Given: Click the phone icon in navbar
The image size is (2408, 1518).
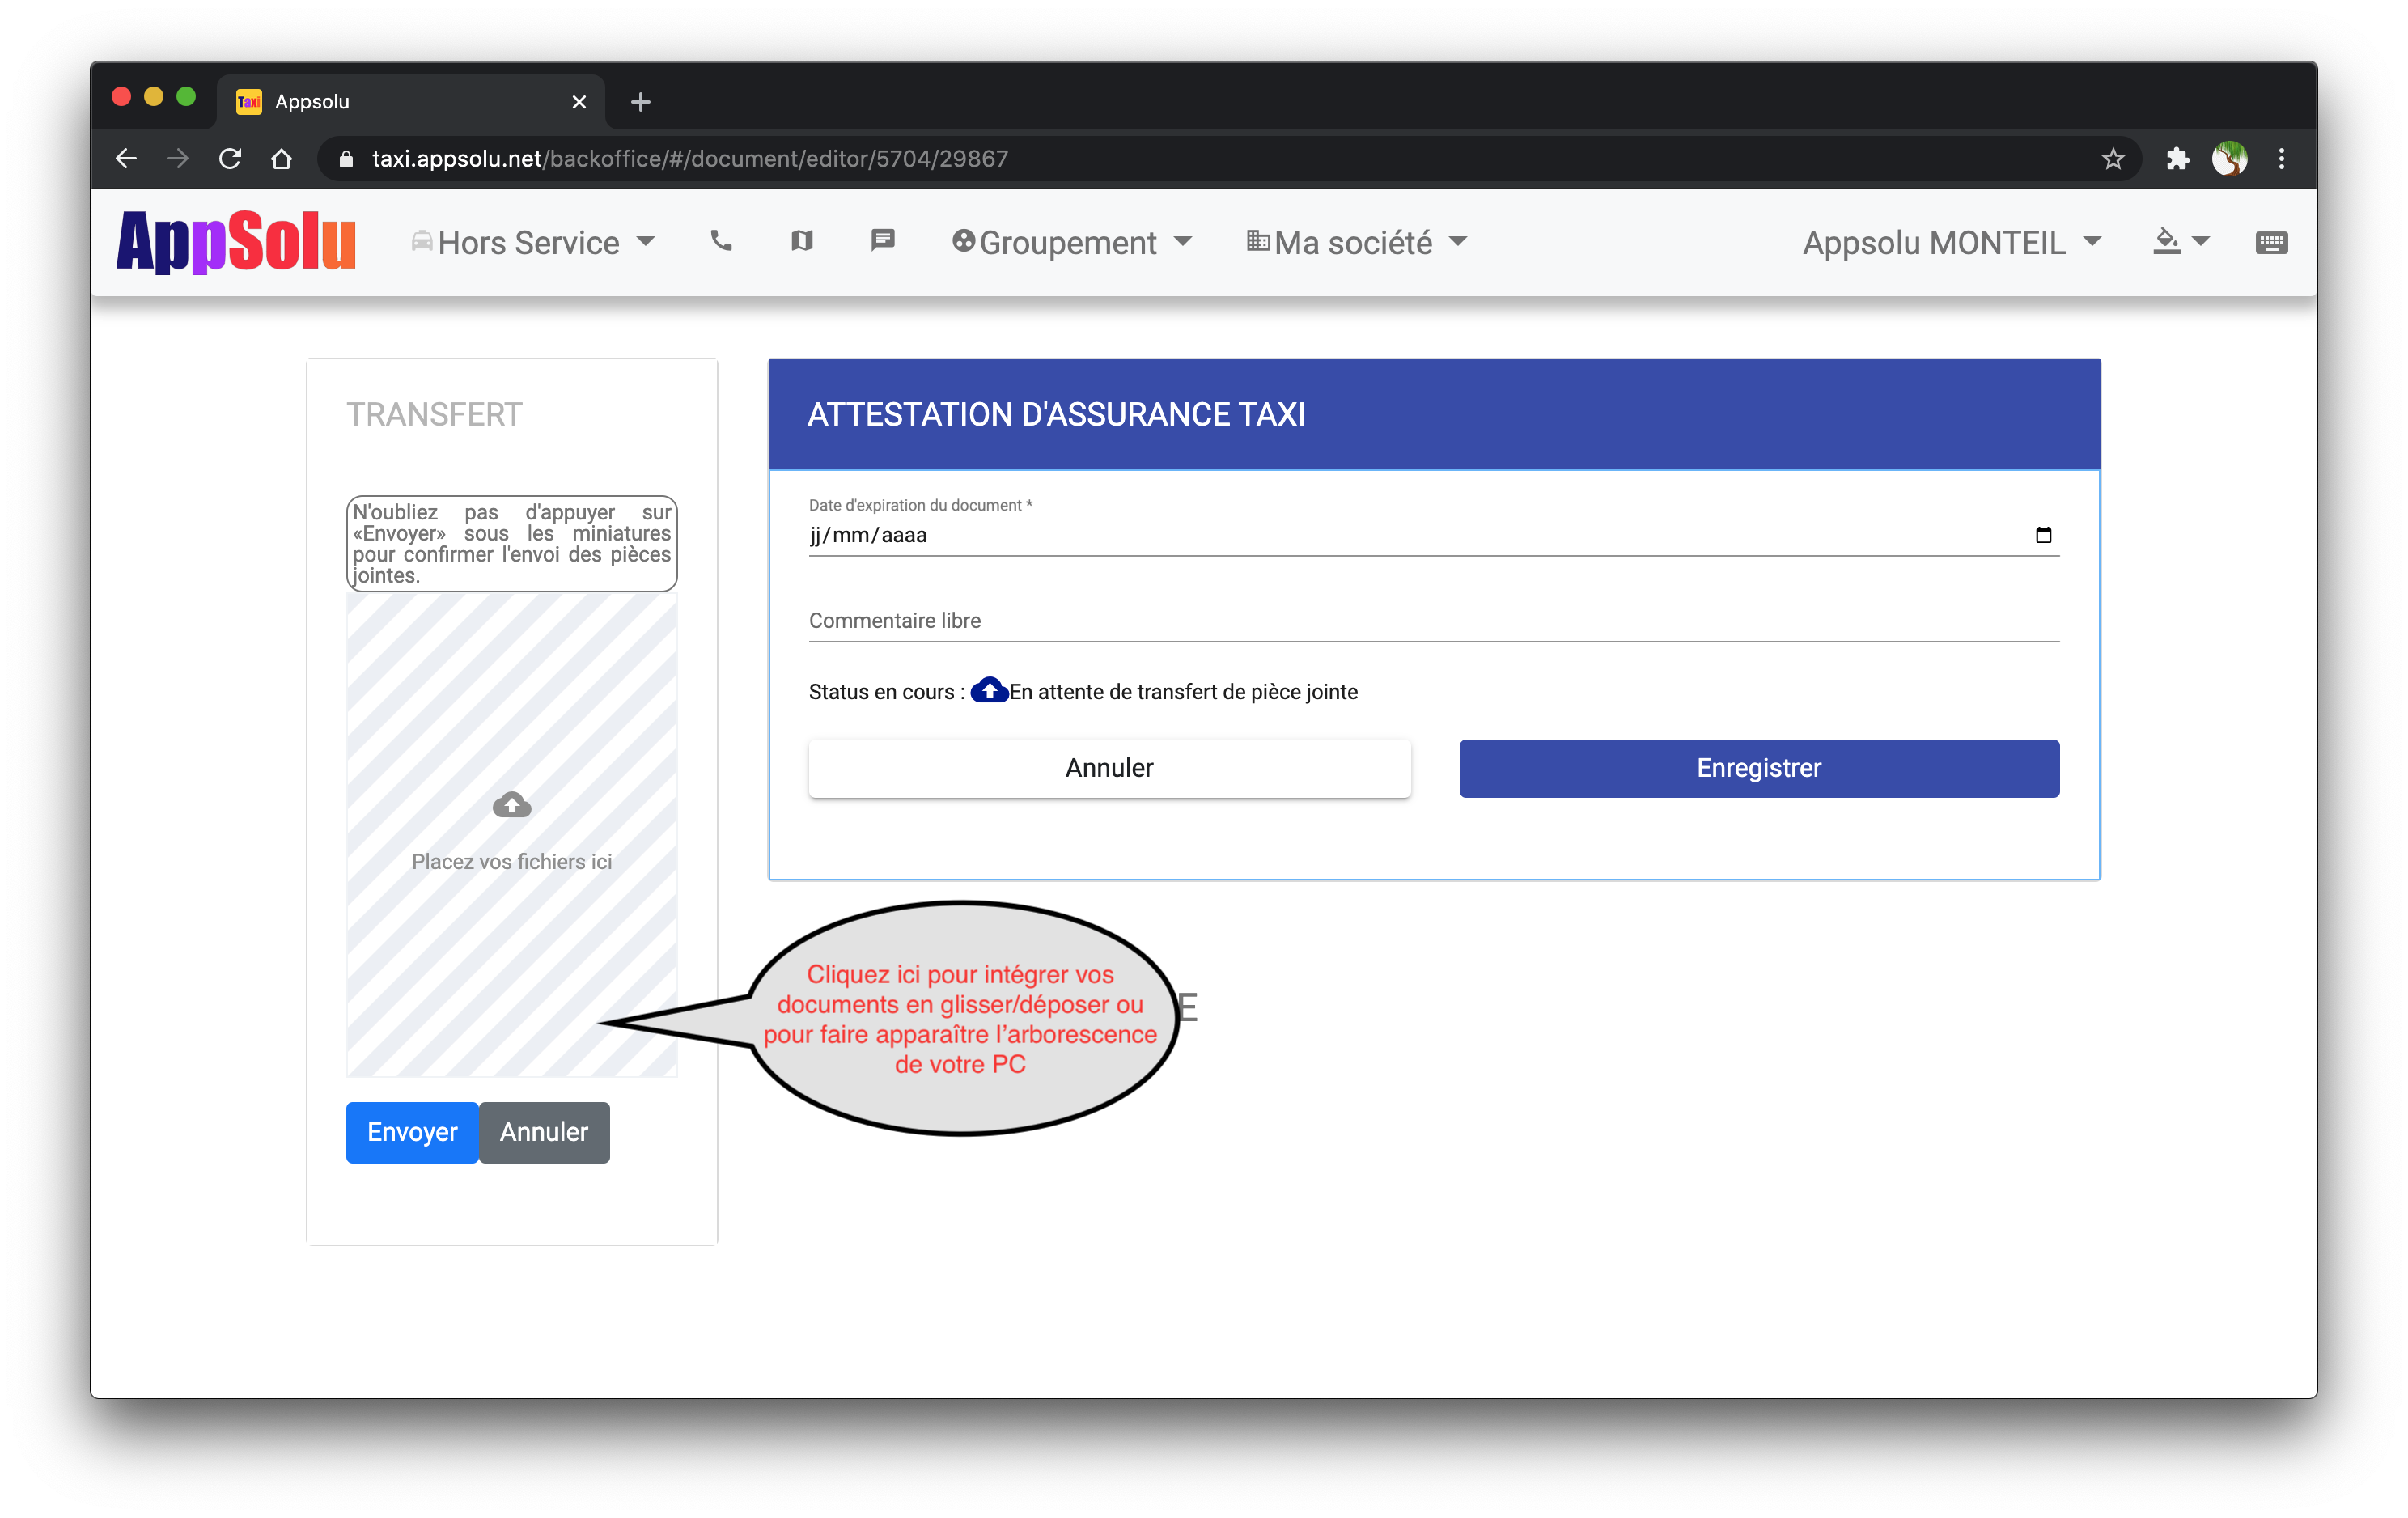Looking at the screenshot, I should [721, 241].
